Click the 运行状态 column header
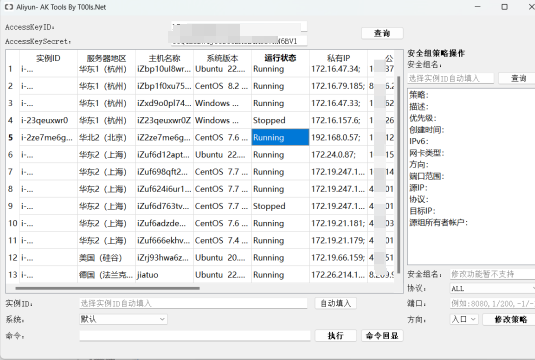This screenshot has width=535, height=360. tap(280, 58)
